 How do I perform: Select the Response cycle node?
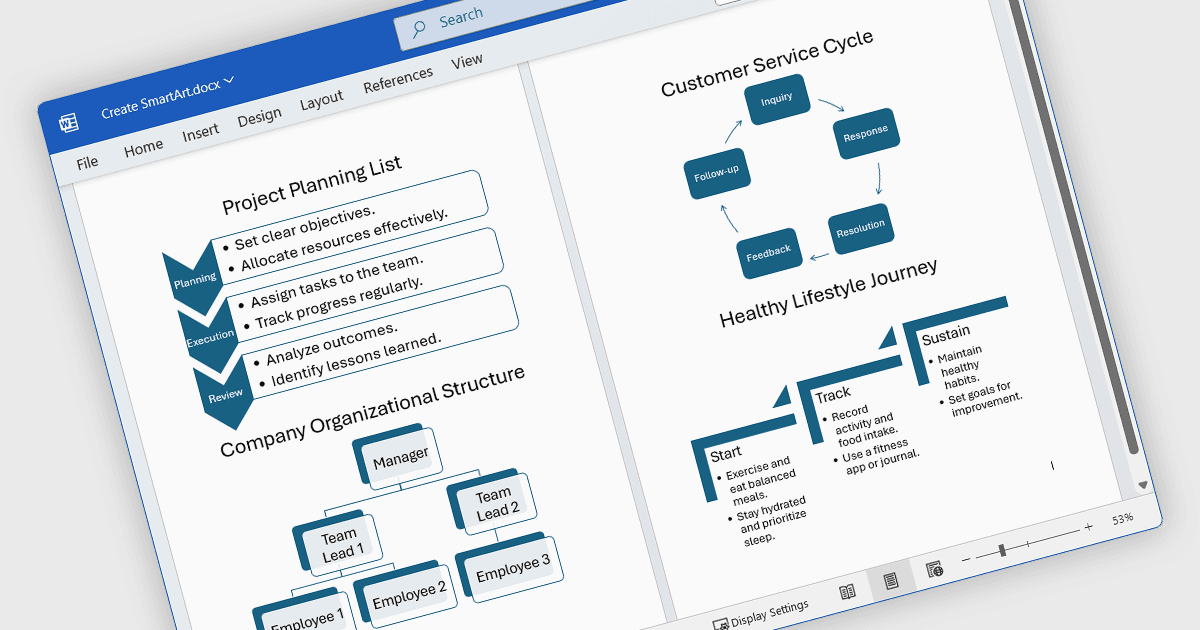coord(867,134)
